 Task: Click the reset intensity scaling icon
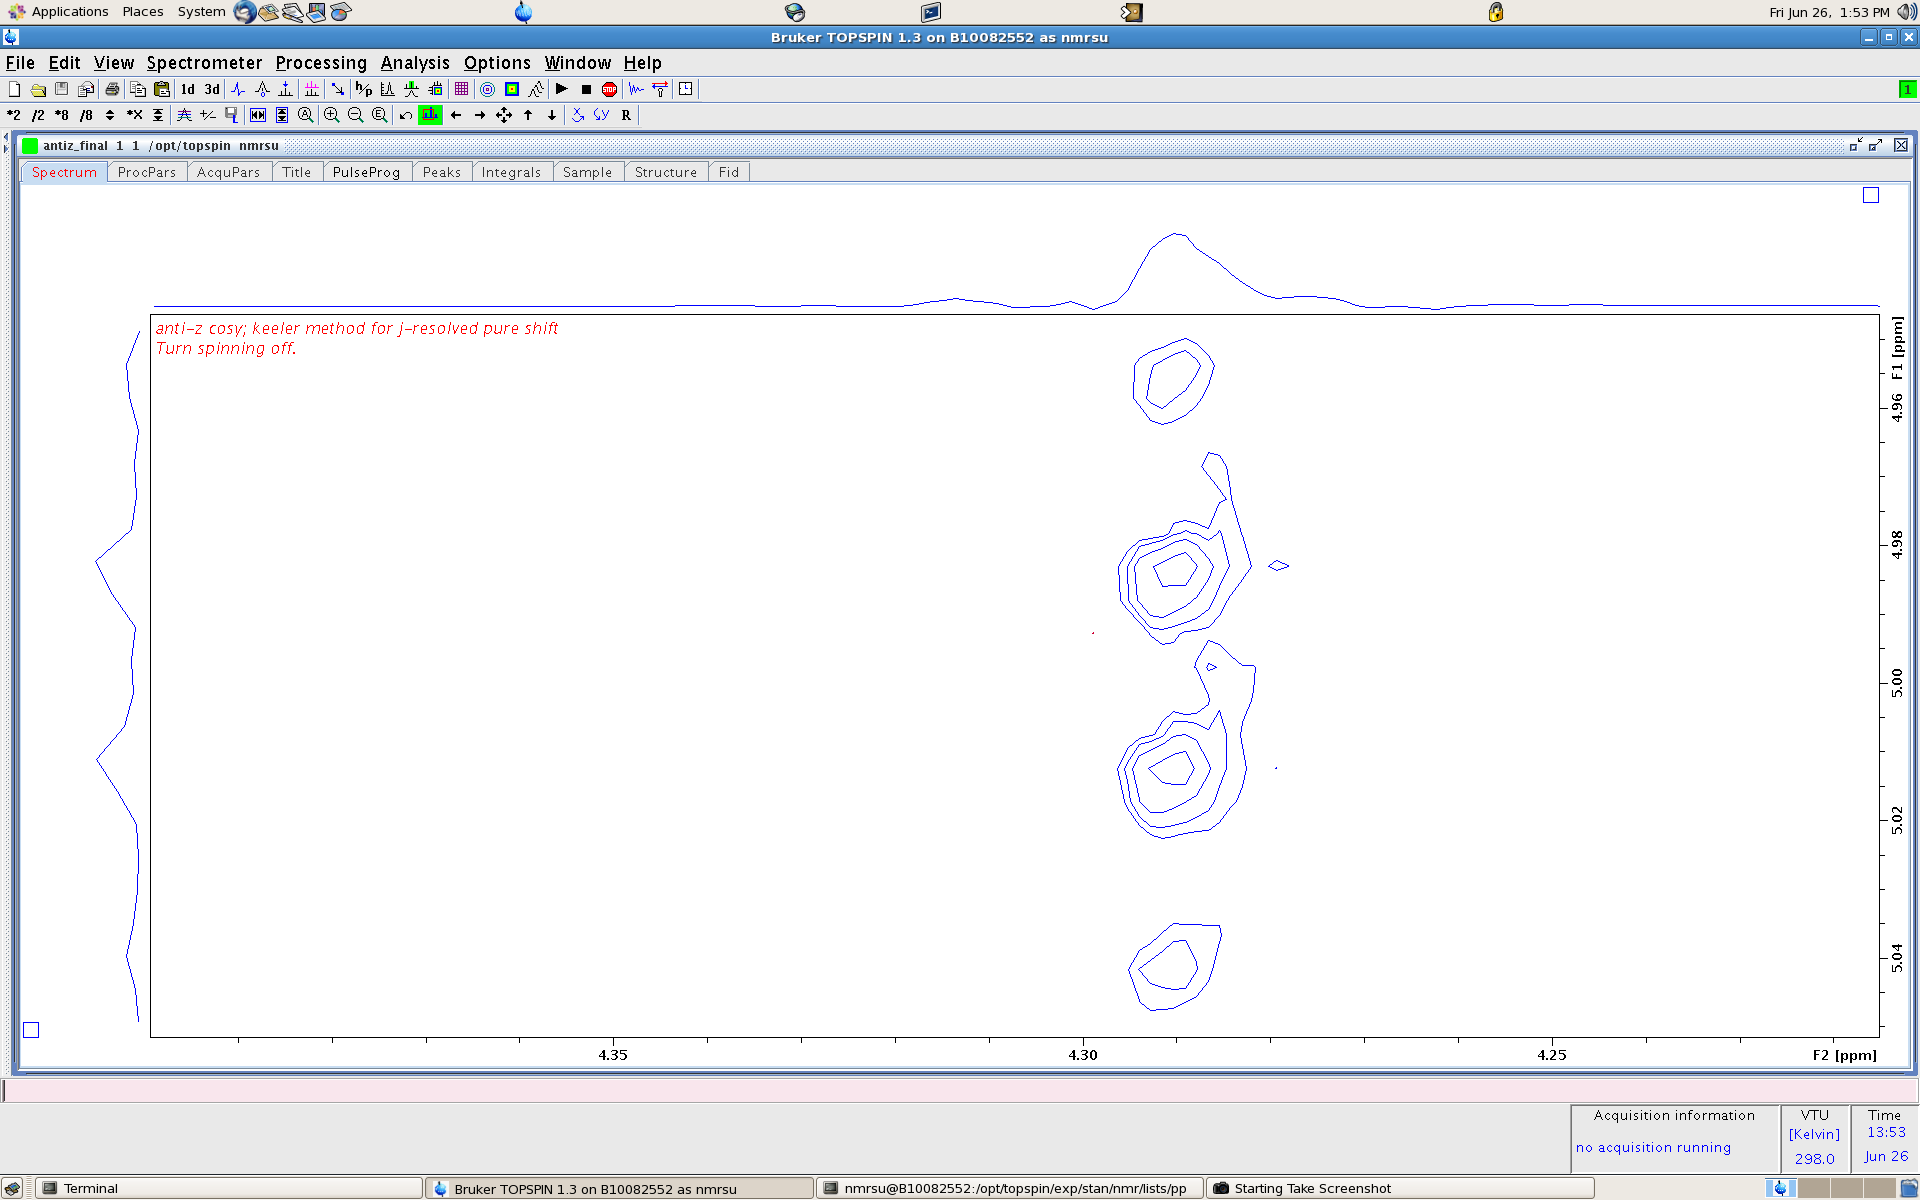(x=158, y=115)
